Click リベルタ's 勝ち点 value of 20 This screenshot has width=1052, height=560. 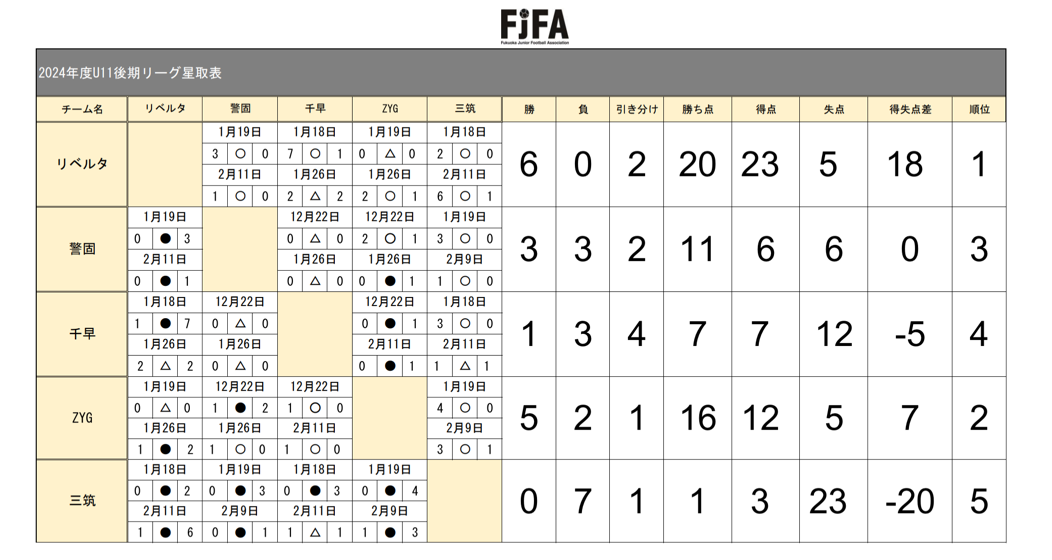click(697, 164)
